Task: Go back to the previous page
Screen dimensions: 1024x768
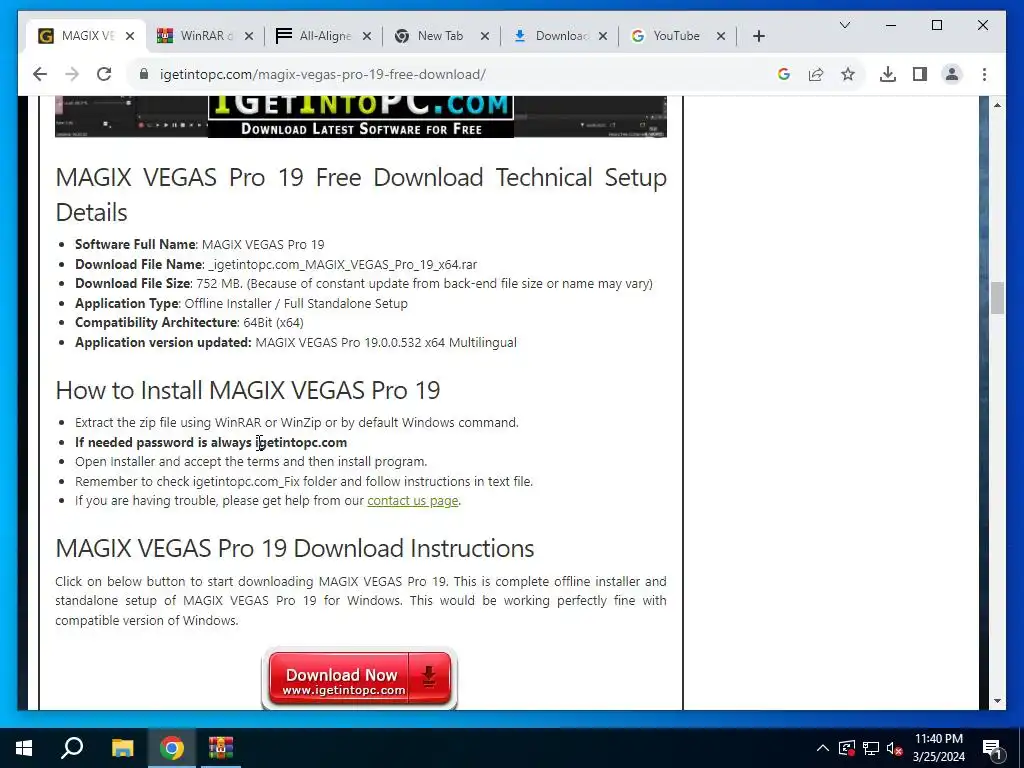Action: (x=40, y=74)
